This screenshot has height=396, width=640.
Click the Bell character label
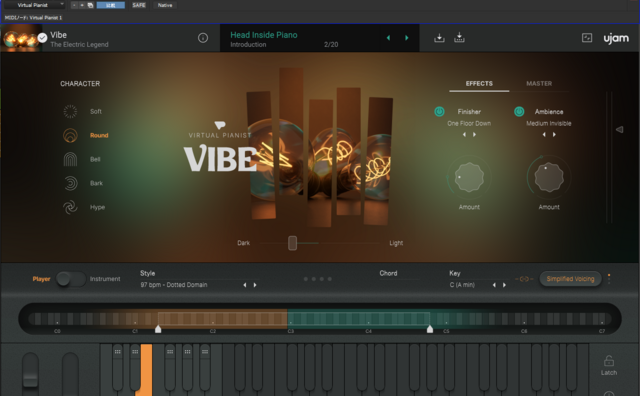point(95,159)
